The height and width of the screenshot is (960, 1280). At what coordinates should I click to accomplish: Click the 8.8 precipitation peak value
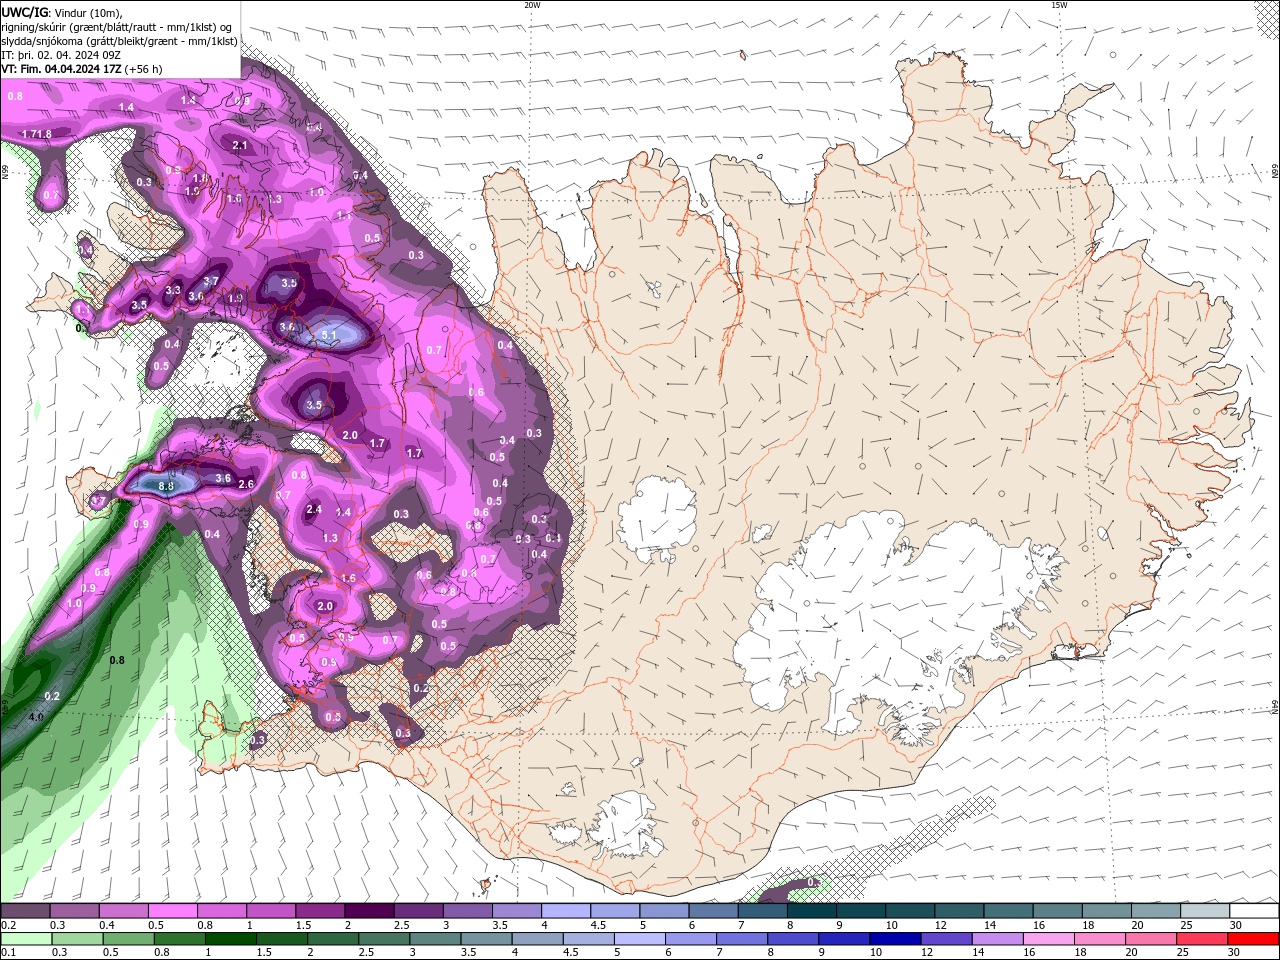tap(167, 485)
